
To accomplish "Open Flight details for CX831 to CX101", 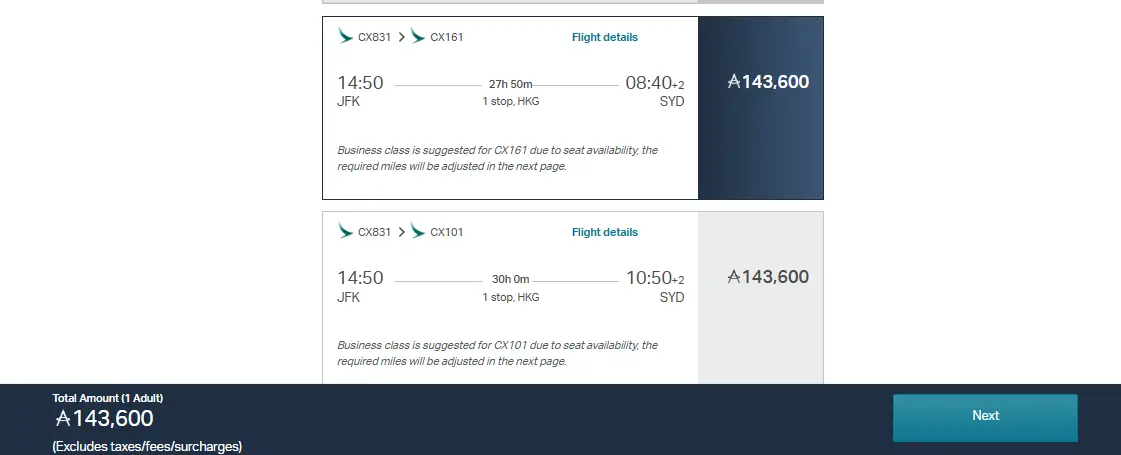I will [x=604, y=232].
